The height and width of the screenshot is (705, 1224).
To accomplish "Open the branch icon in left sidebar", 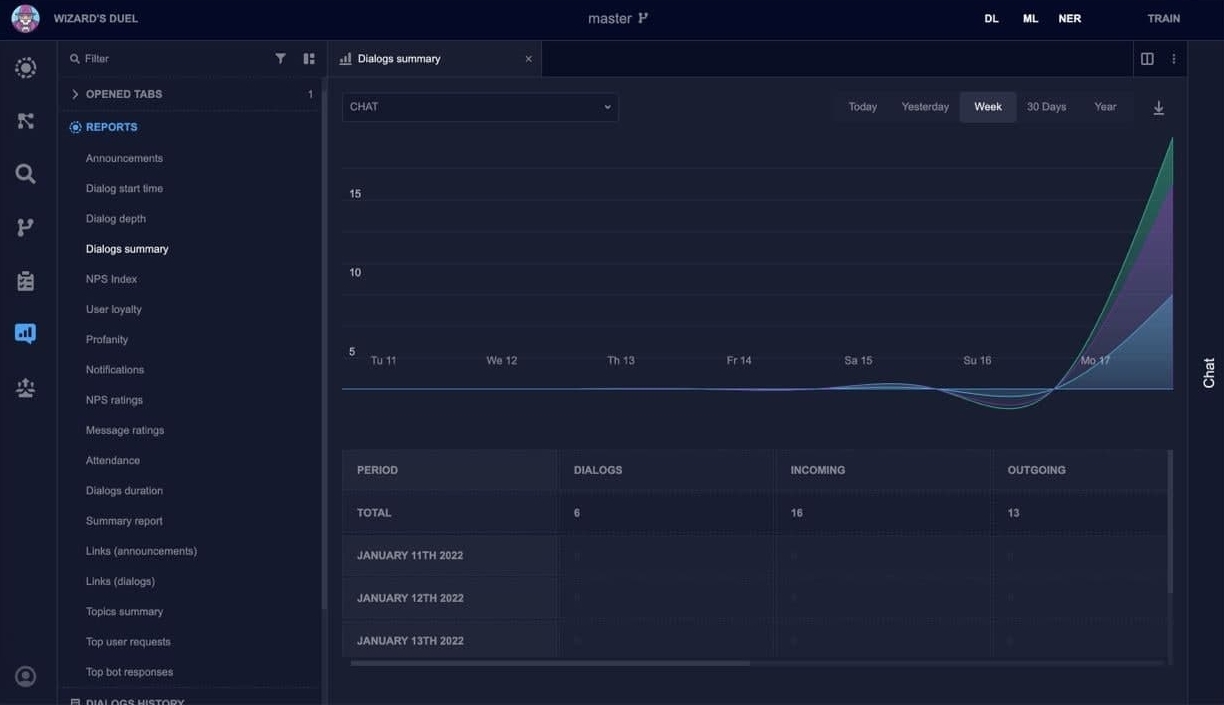I will (26, 227).
